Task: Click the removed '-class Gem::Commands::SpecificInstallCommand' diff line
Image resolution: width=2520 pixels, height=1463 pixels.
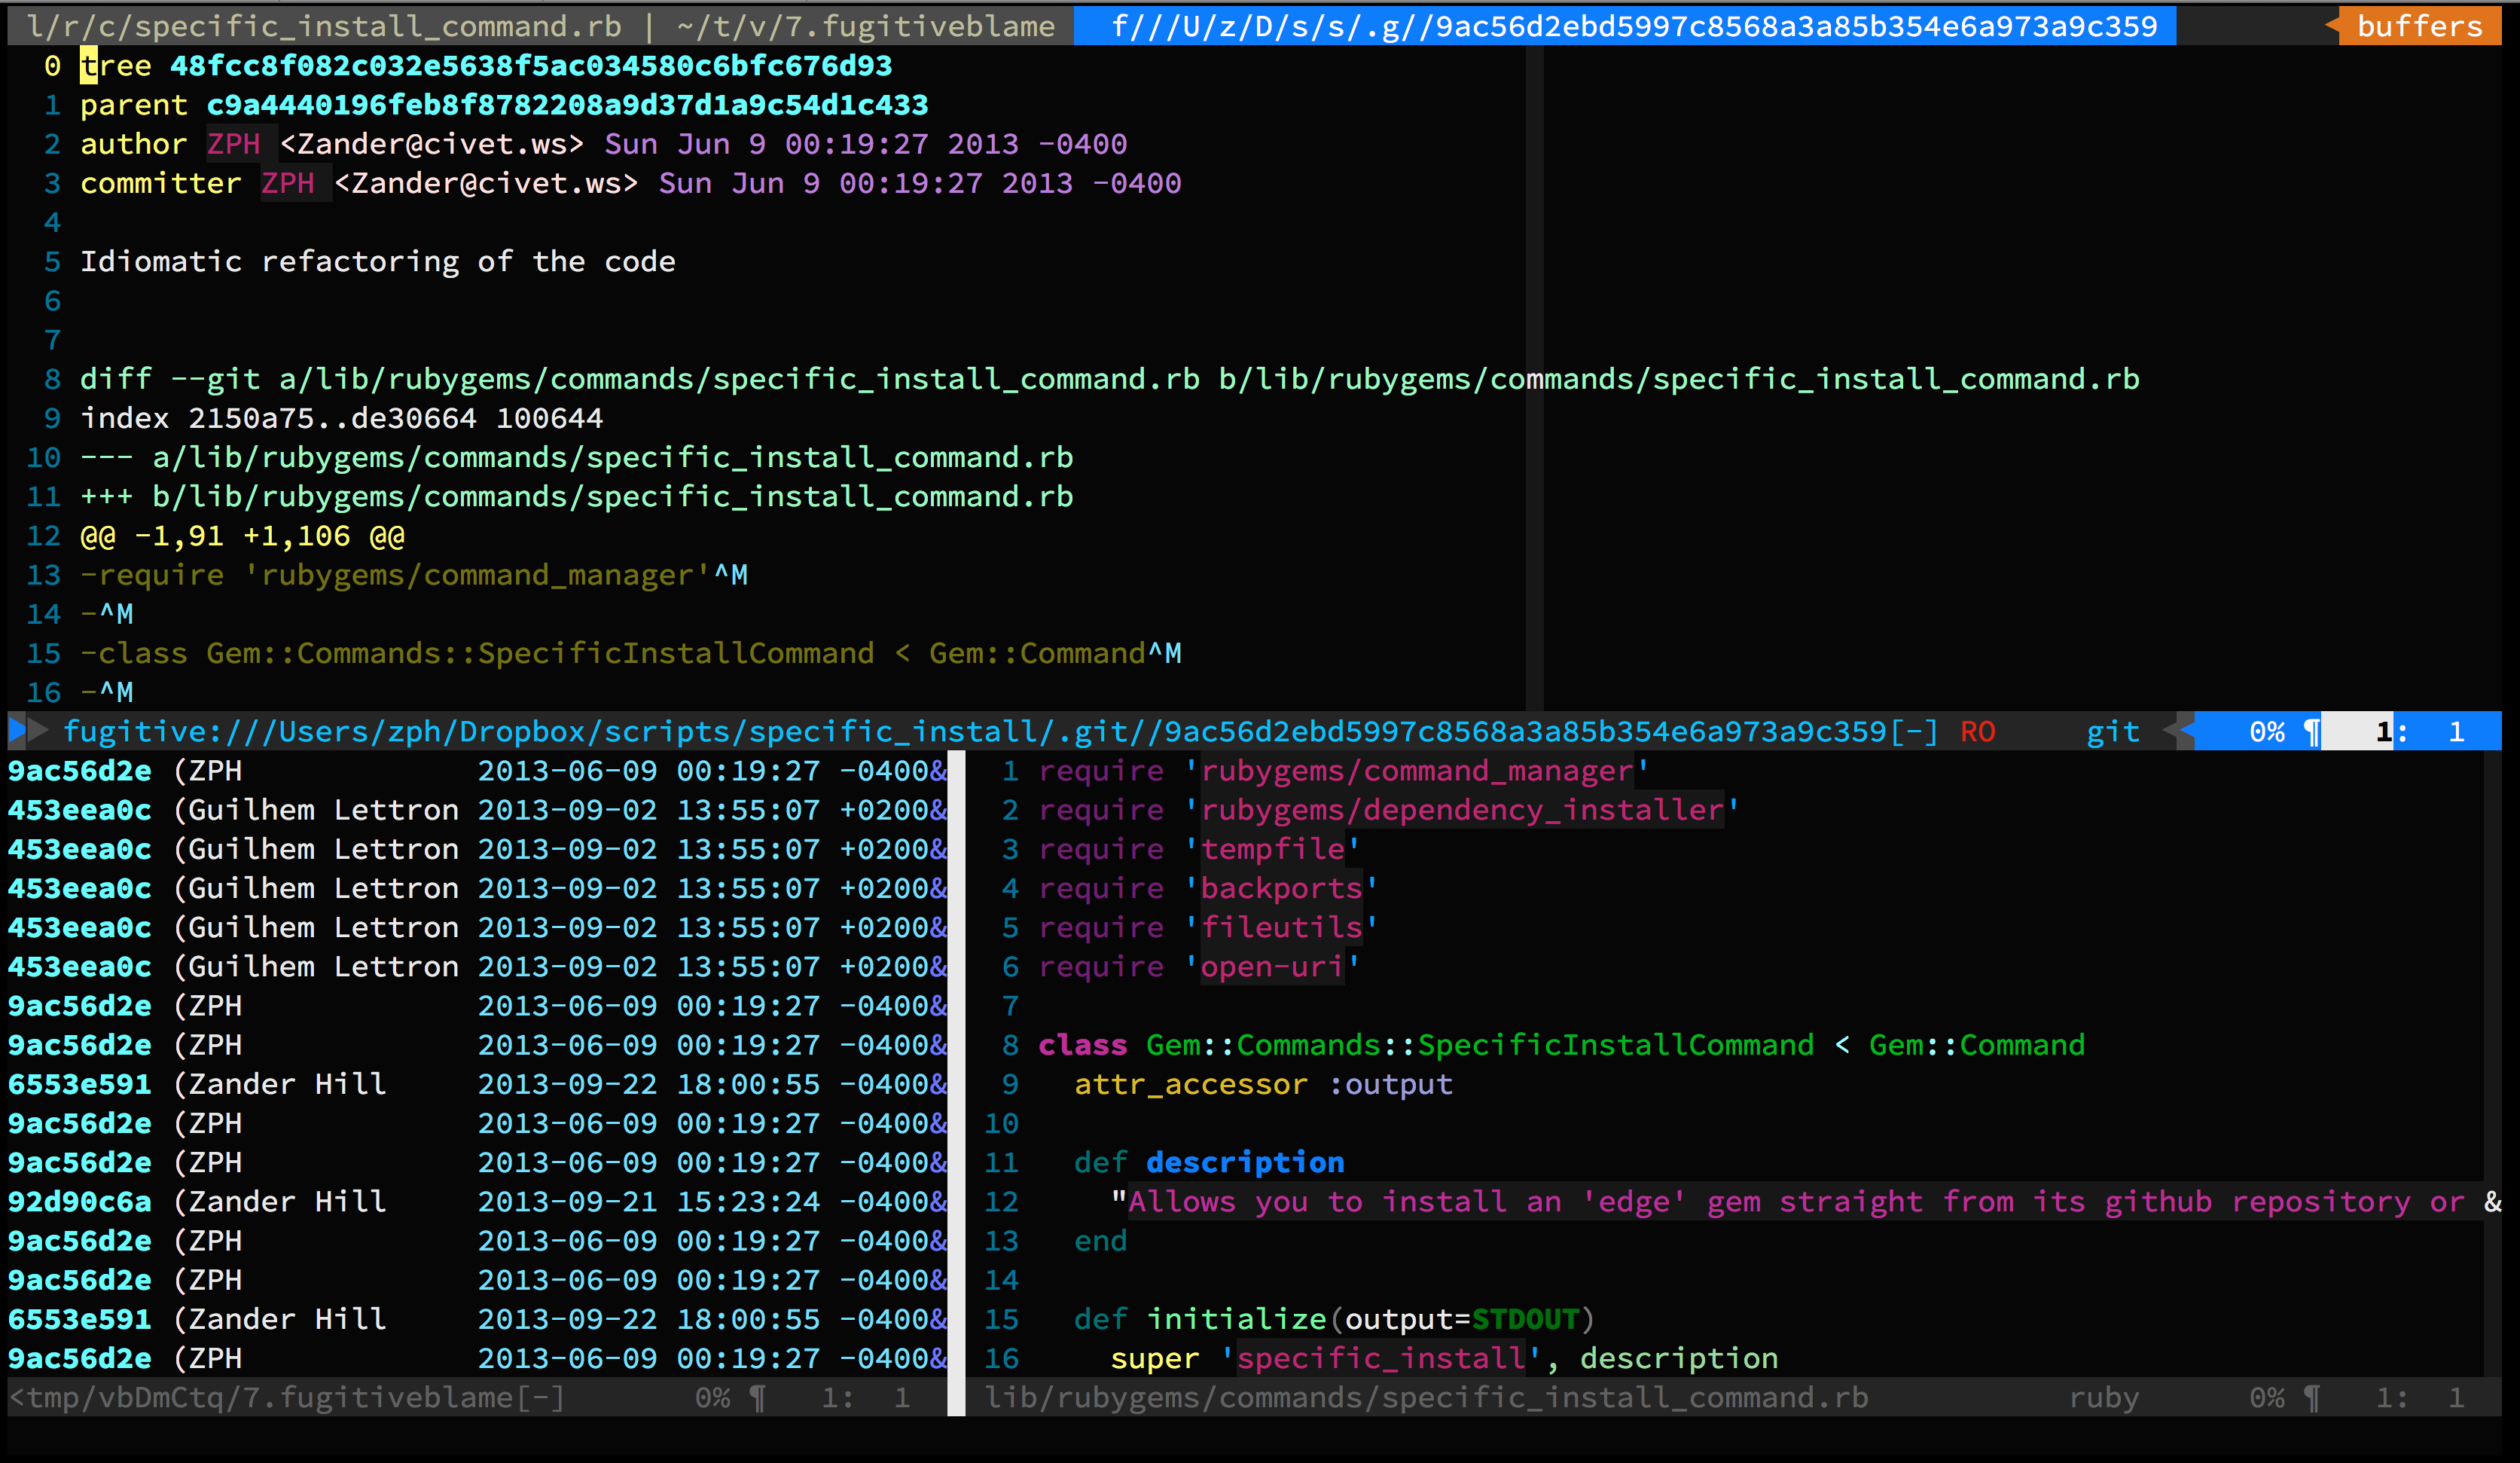Action: point(630,654)
